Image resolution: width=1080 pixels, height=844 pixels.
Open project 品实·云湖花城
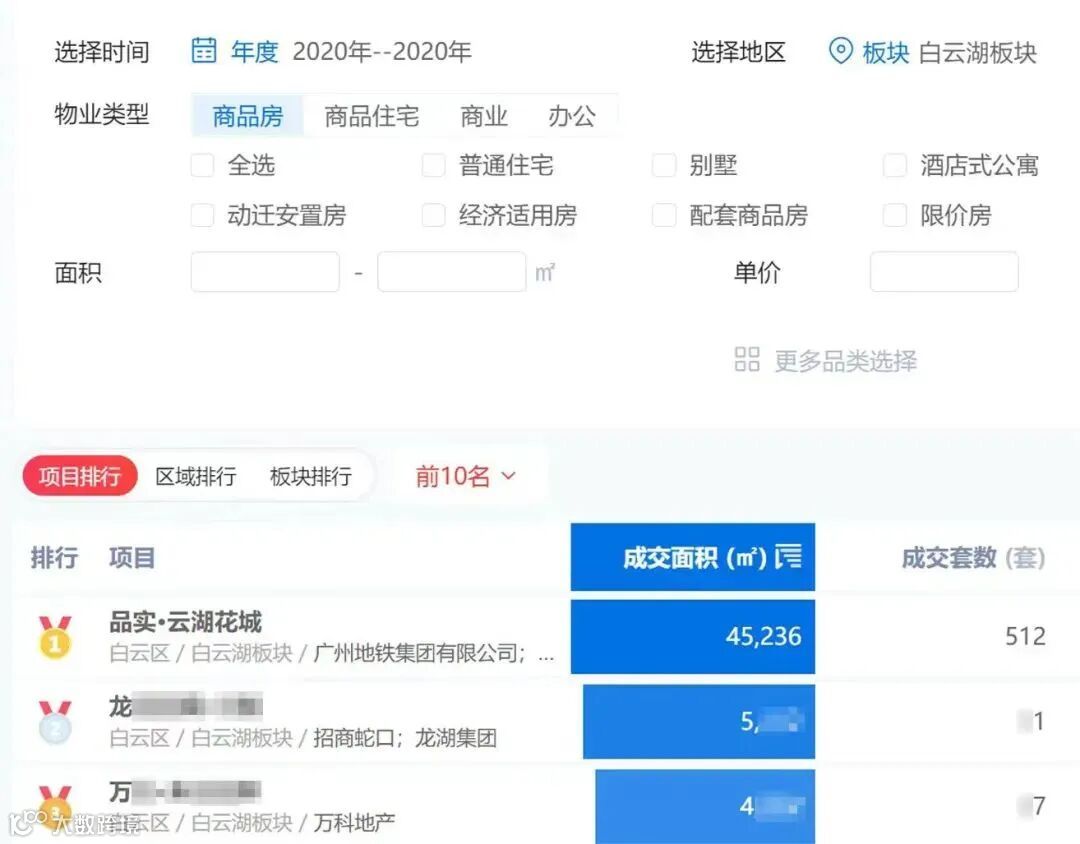185,621
